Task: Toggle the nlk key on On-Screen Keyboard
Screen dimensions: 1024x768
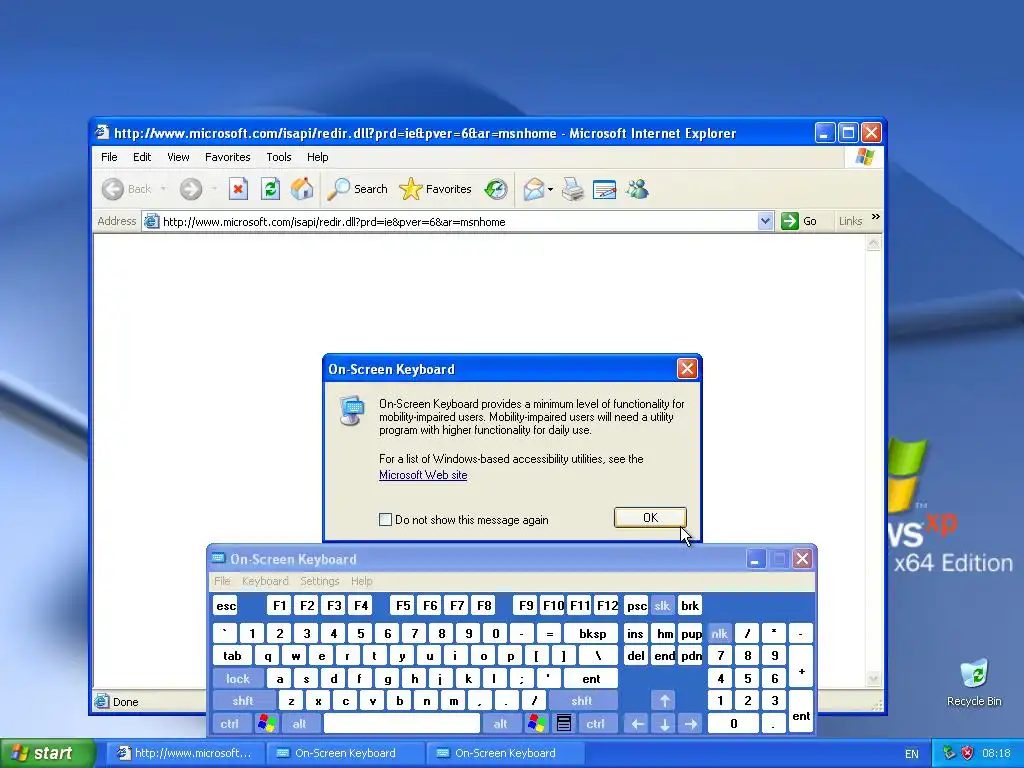Action: [720, 633]
